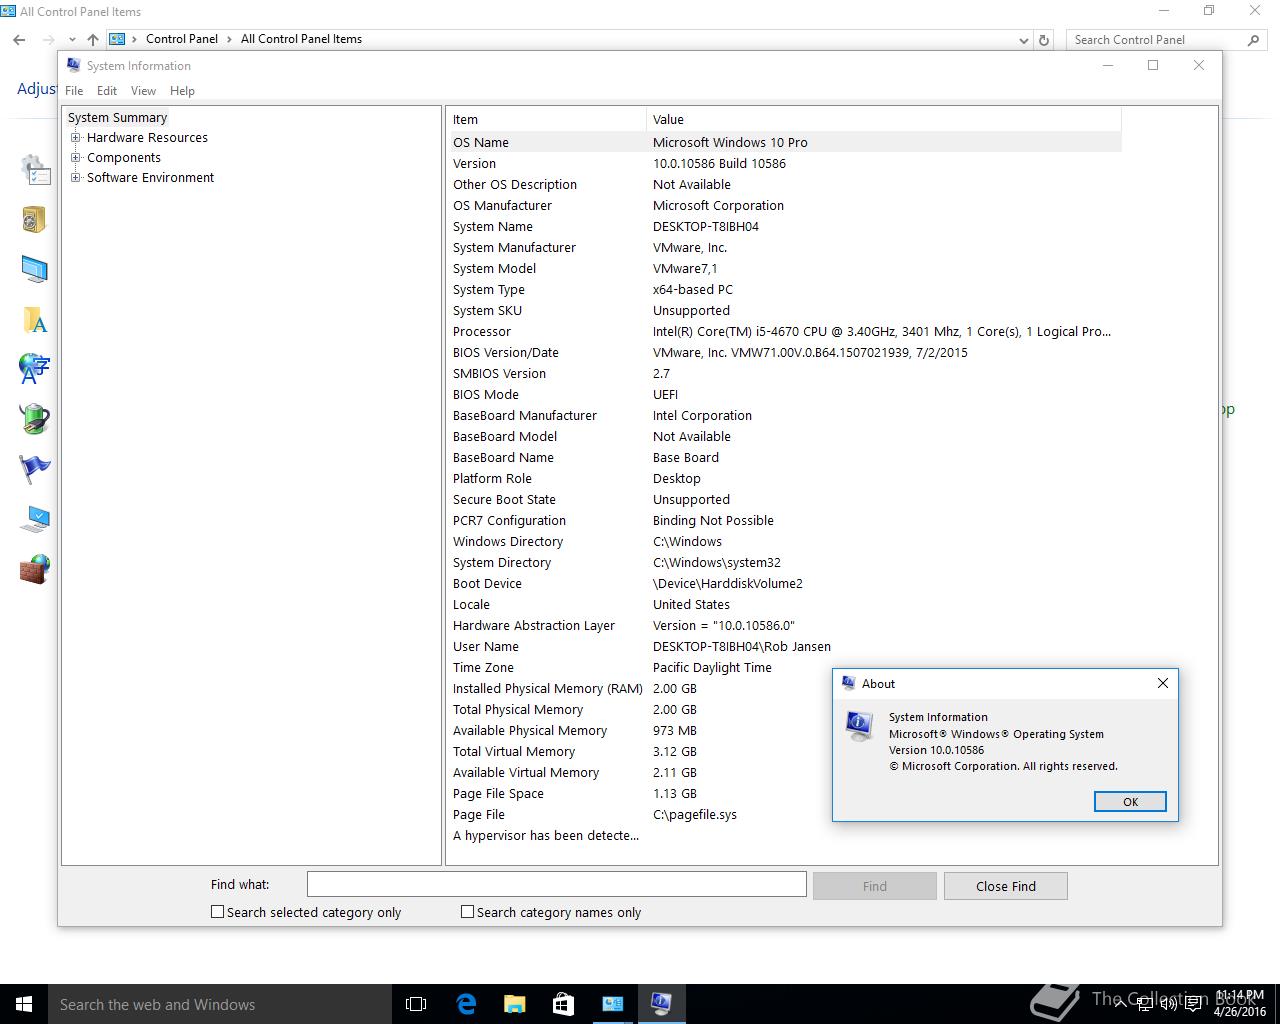
Task: Open System computer icon in Control Panel
Action: pos(35,518)
